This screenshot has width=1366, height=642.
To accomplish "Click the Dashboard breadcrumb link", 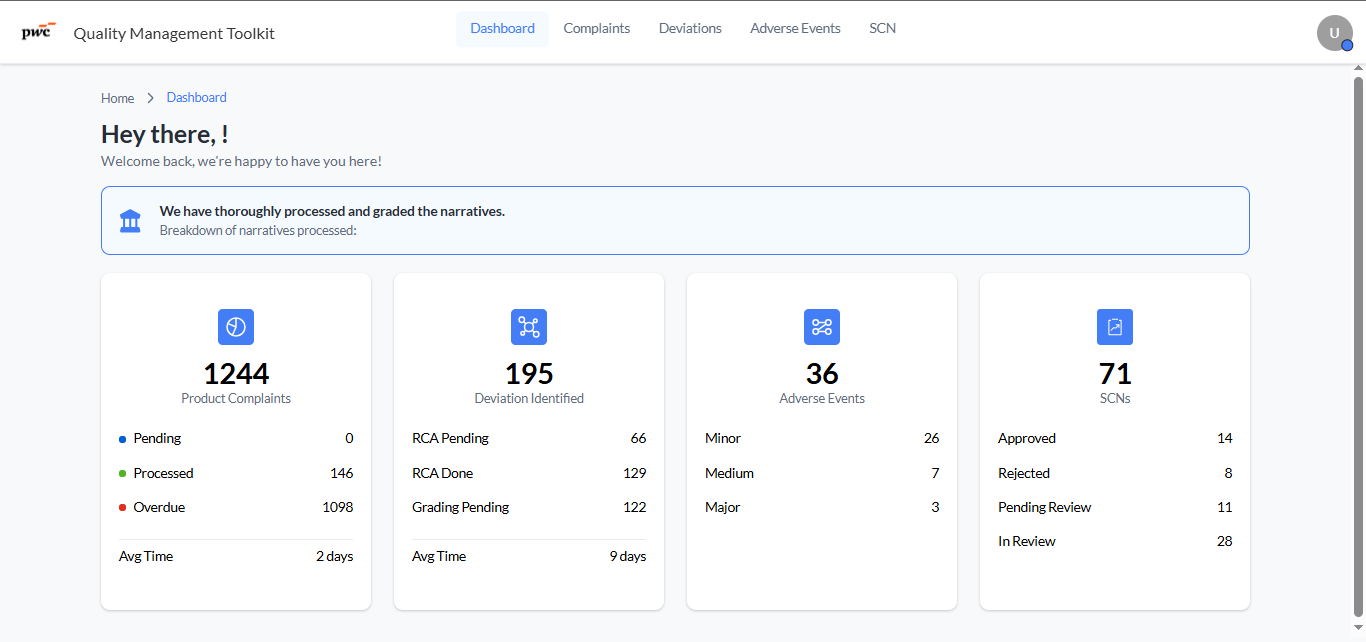I will (x=197, y=97).
